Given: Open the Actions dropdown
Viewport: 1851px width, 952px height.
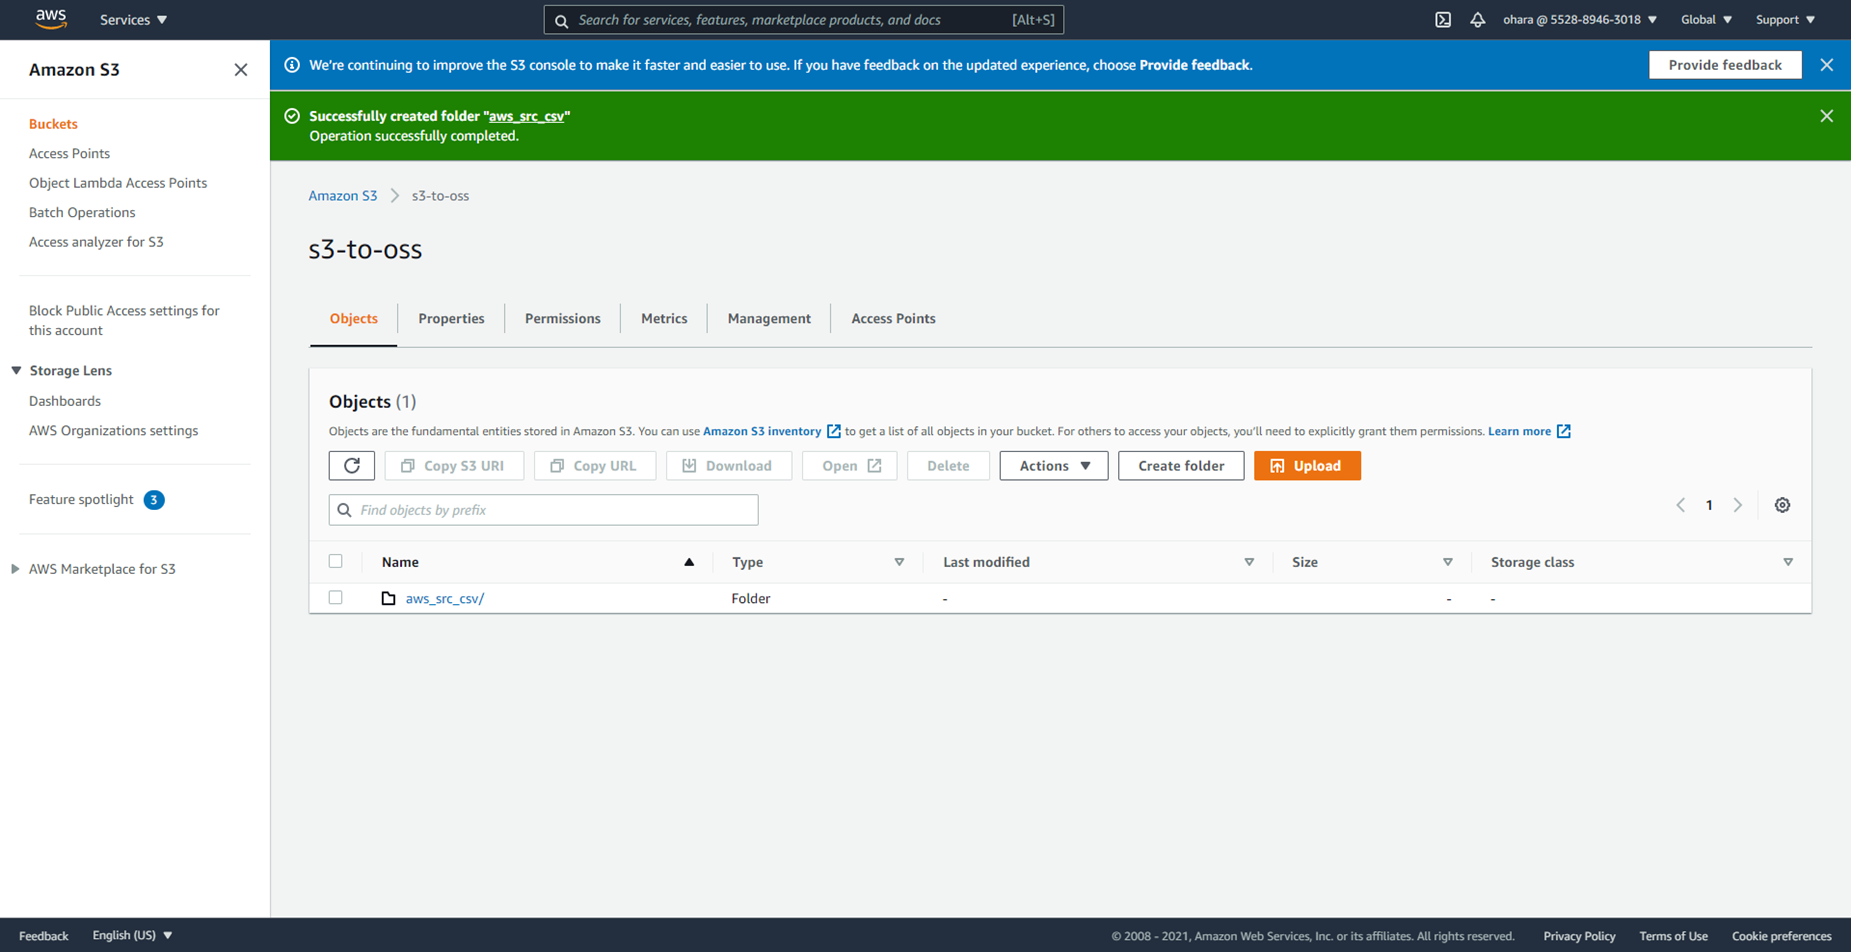Looking at the screenshot, I should (1053, 465).
